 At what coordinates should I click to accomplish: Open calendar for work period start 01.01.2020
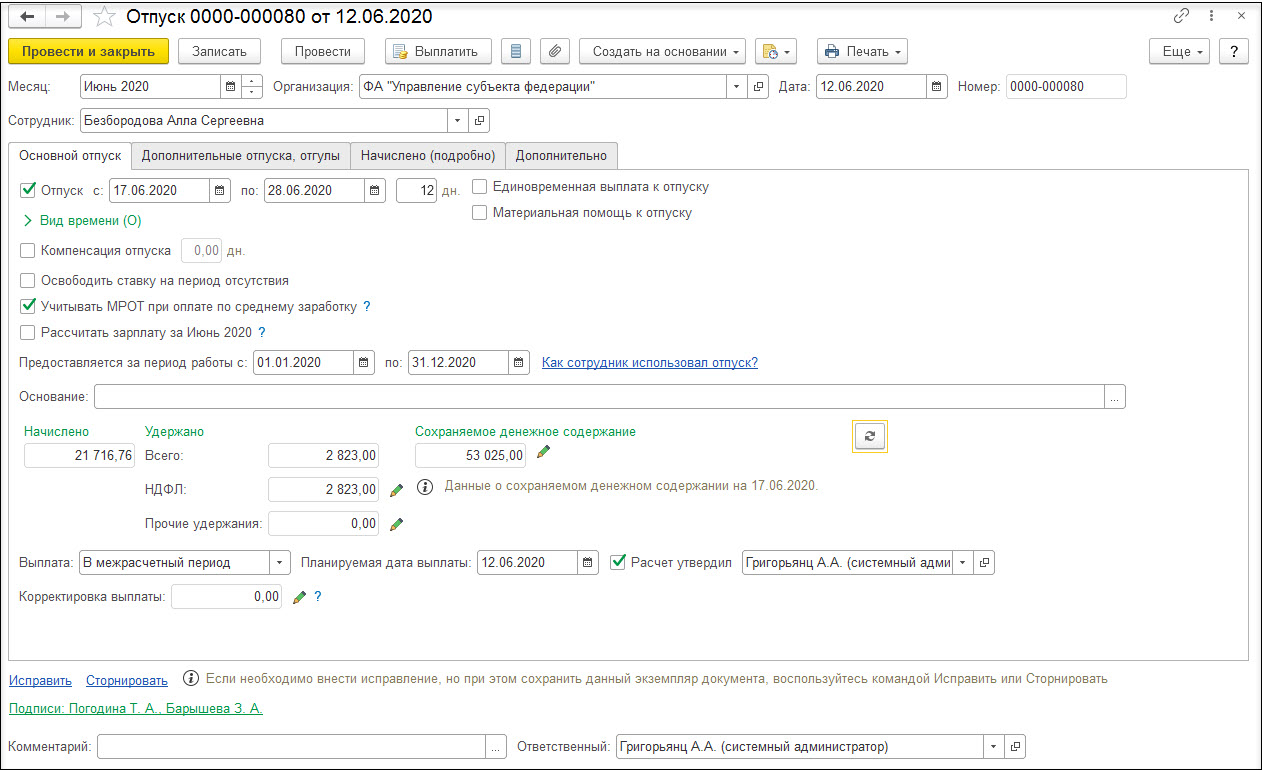coord(365,362)
